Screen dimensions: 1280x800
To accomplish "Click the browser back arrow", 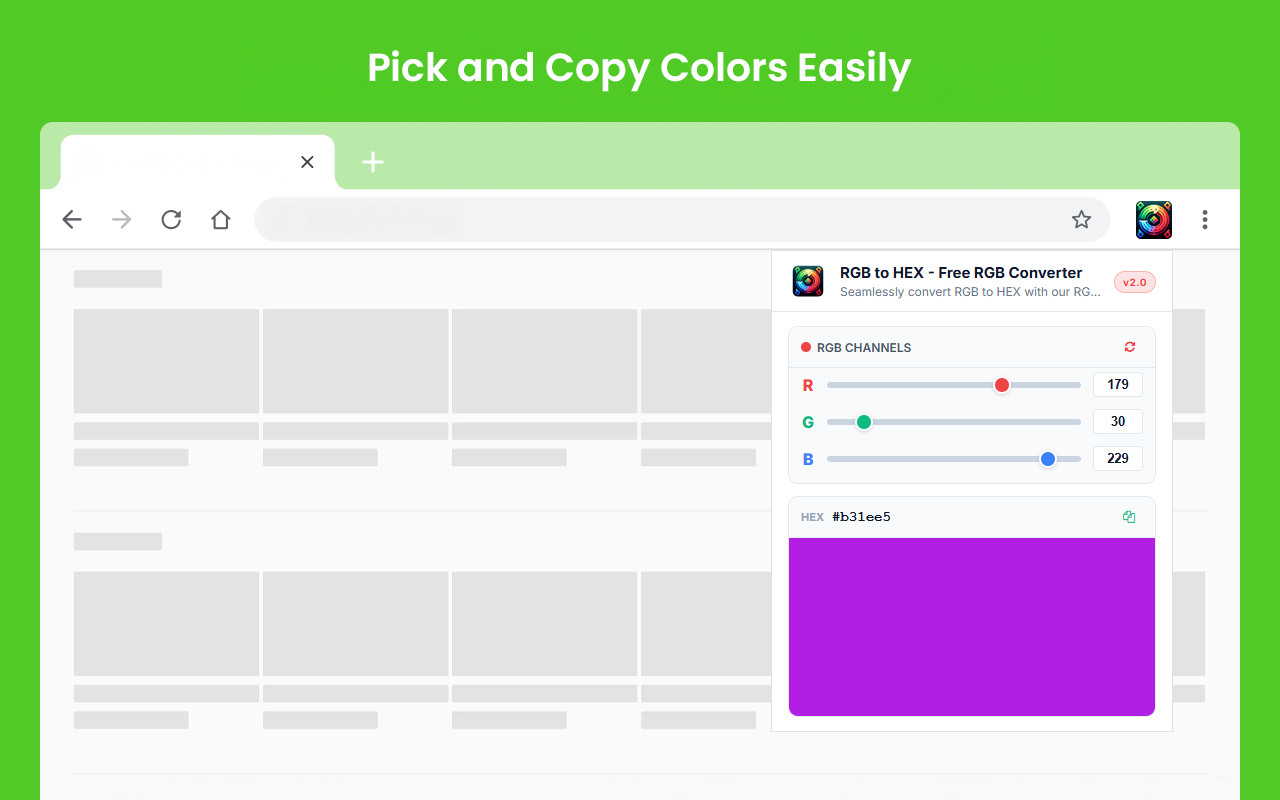I will (72, 220).
